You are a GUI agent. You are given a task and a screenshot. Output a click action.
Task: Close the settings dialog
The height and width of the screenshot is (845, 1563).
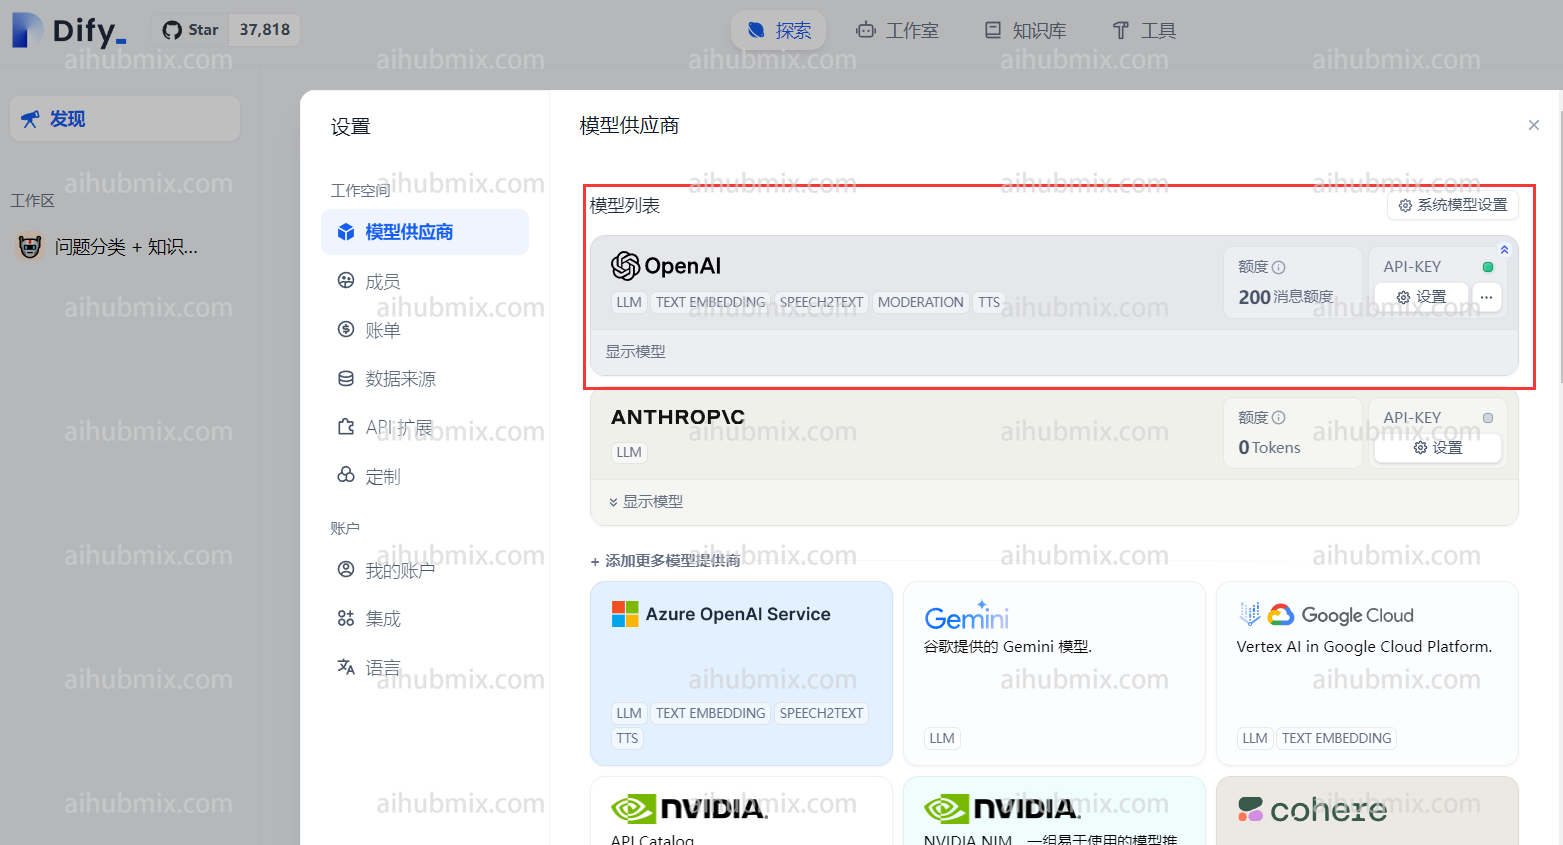[1534, 125]
